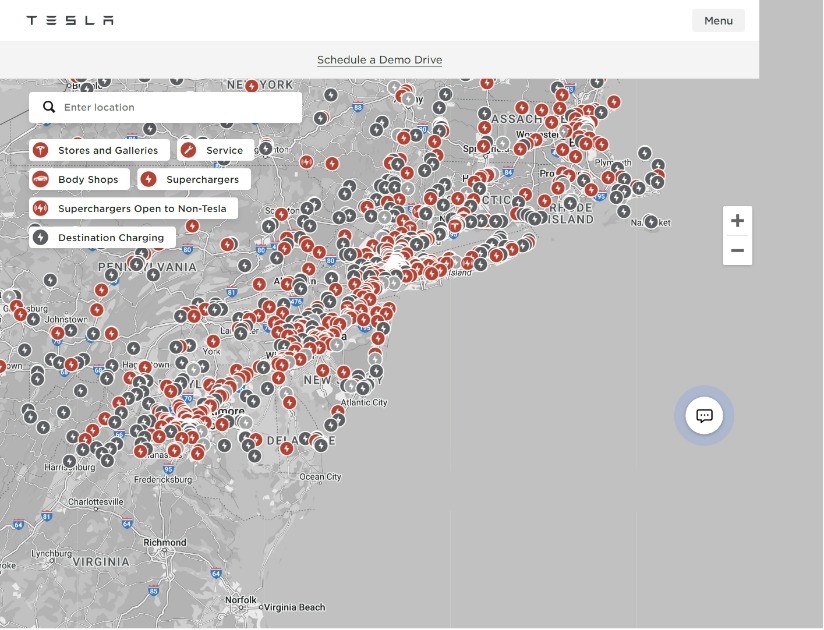This screenshot has height=630, width=824.
Task: Toggle the Superchargers filter
Action: 194,179
